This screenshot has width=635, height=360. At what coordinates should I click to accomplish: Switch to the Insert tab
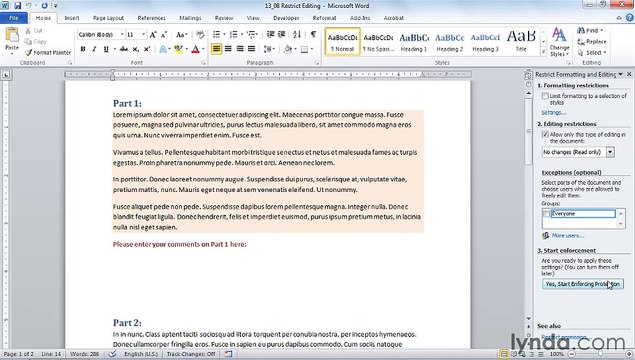point(72,18)
